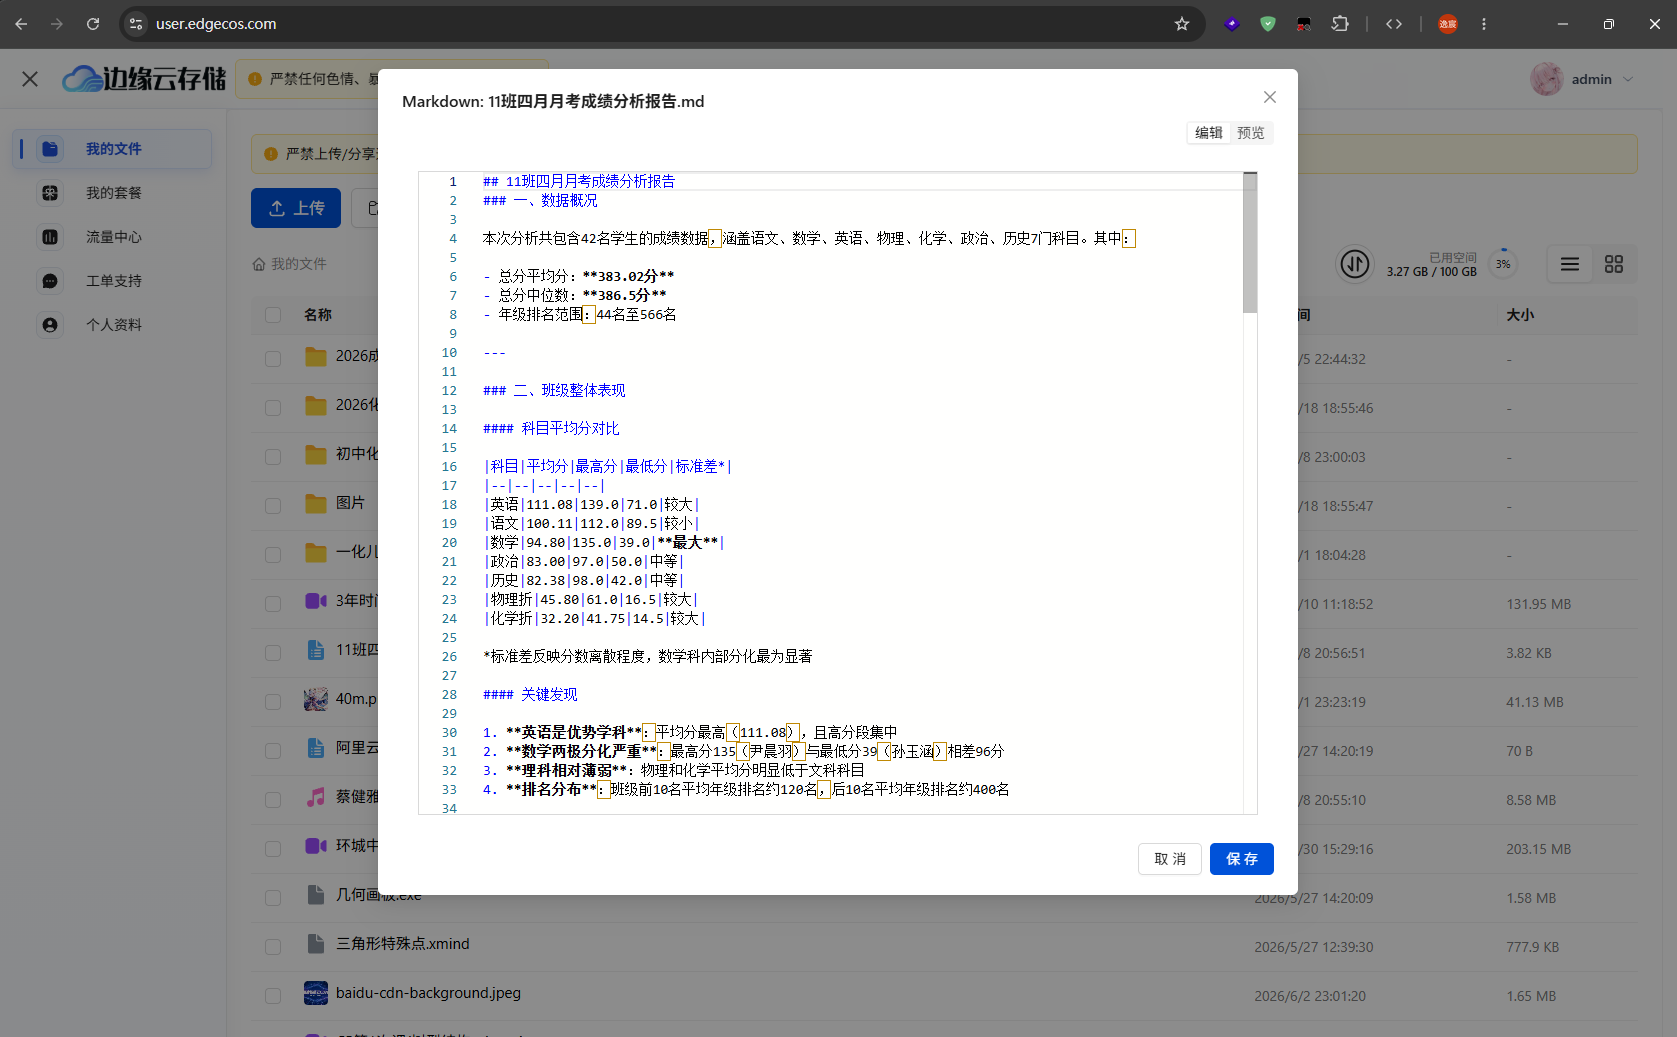Open the transfer tasks icon
Viewport: 1677px width, 1037px height.
coord(1355,264)
